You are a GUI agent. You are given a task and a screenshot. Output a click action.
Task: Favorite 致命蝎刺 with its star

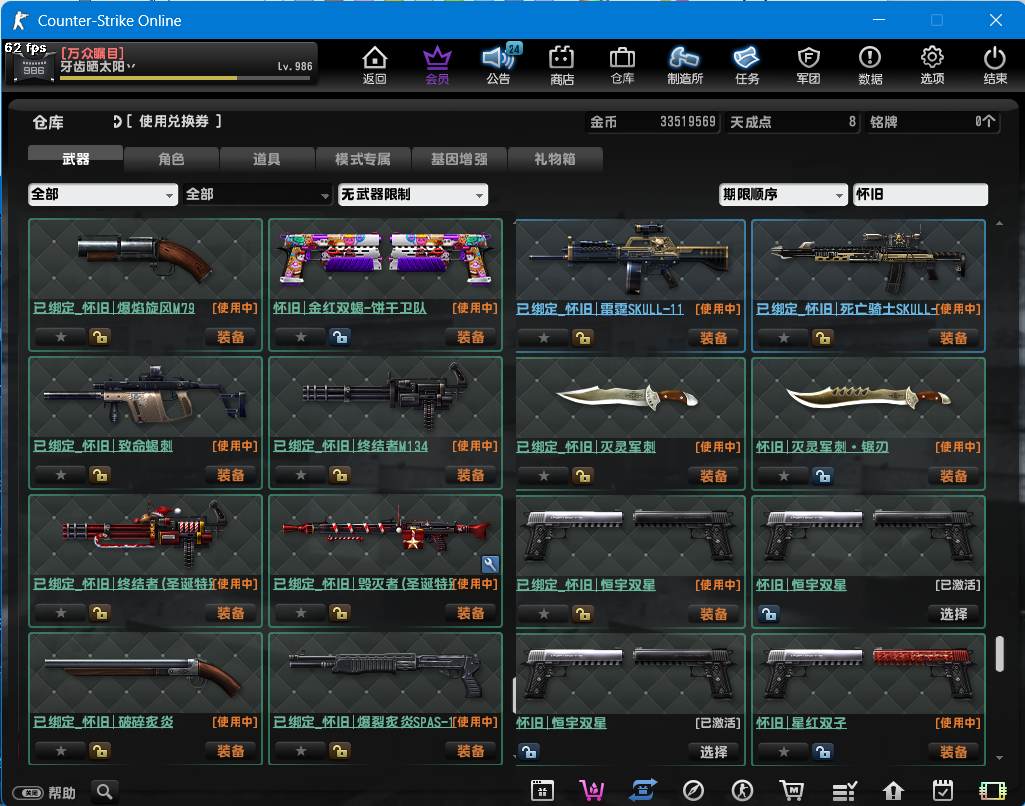61,475
